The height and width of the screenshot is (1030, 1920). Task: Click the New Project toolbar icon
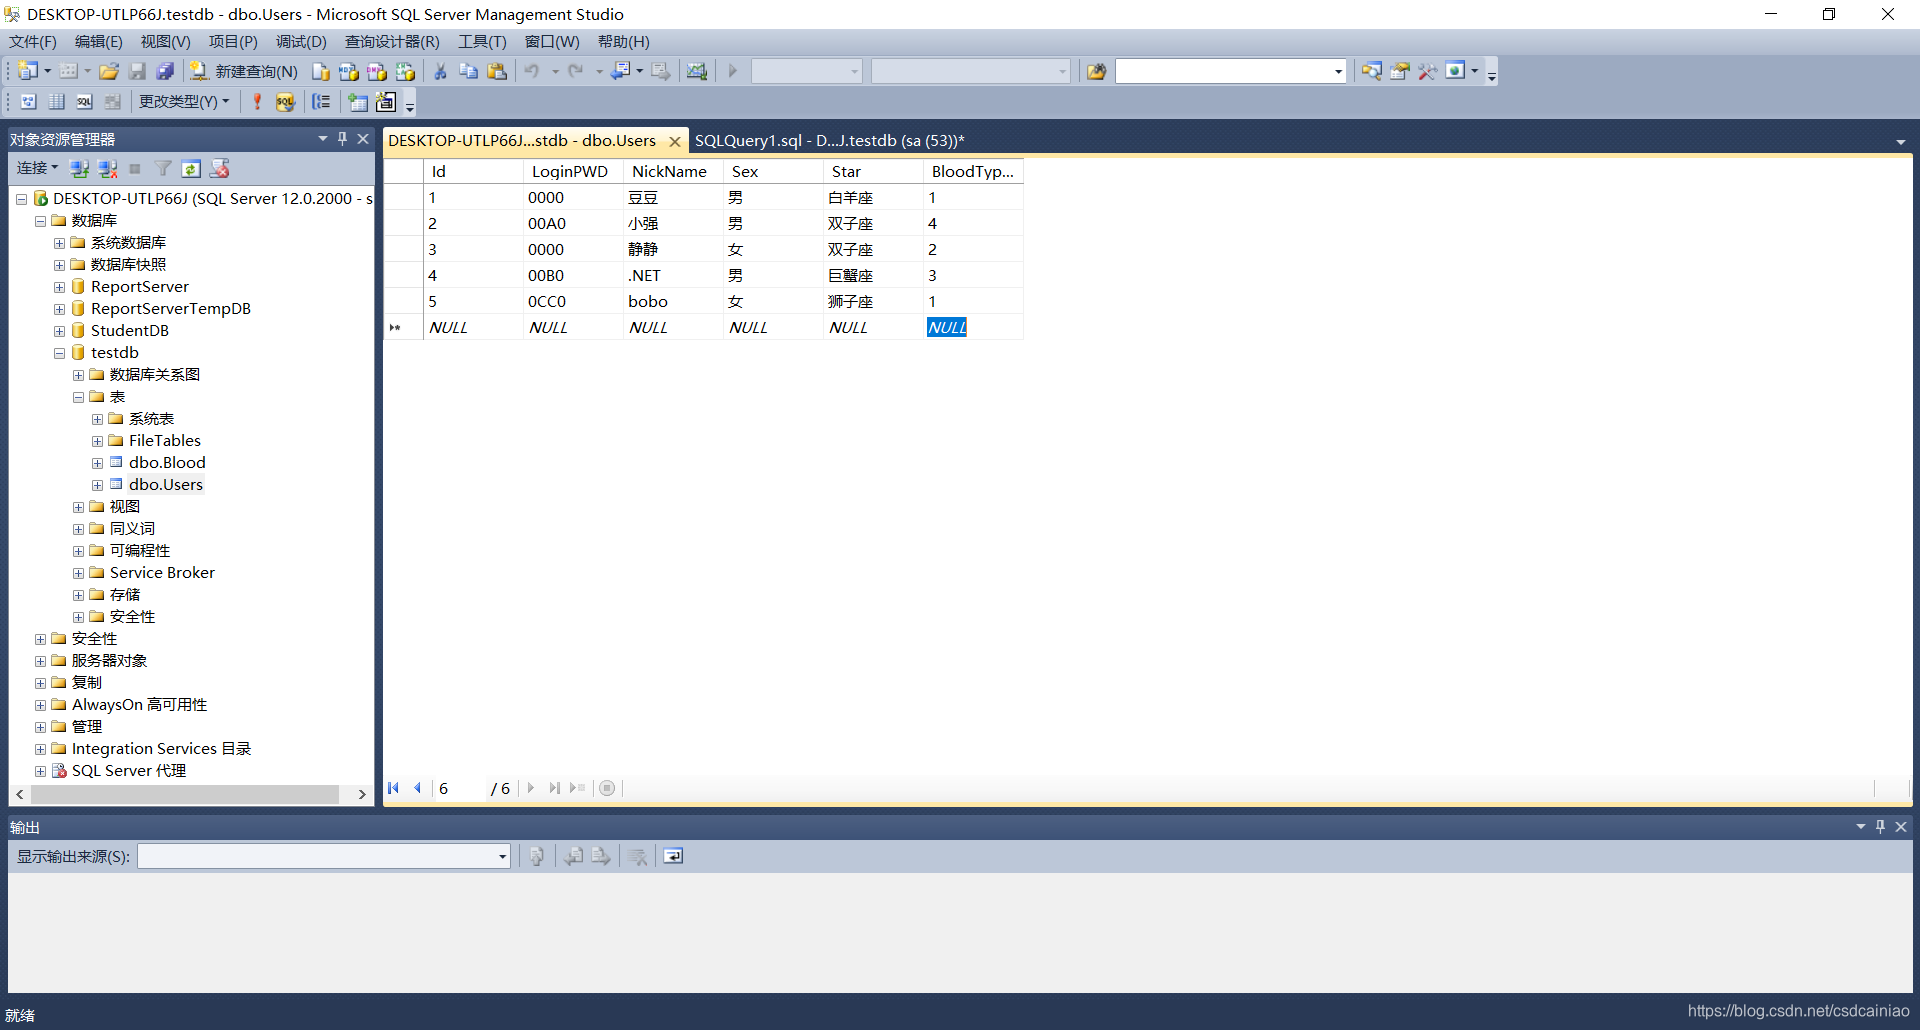(x=28, y=71)
